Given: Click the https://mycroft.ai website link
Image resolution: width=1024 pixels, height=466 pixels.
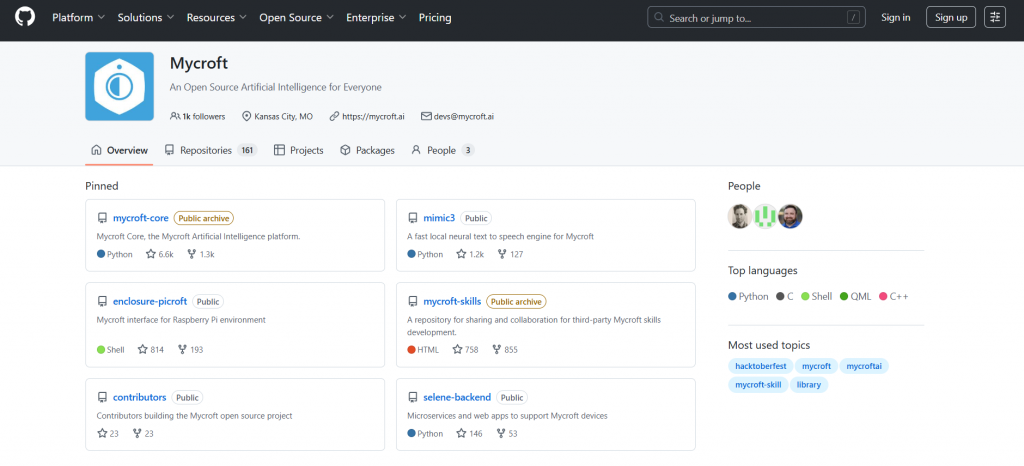Looking at the screenshot, I should 373,116.
